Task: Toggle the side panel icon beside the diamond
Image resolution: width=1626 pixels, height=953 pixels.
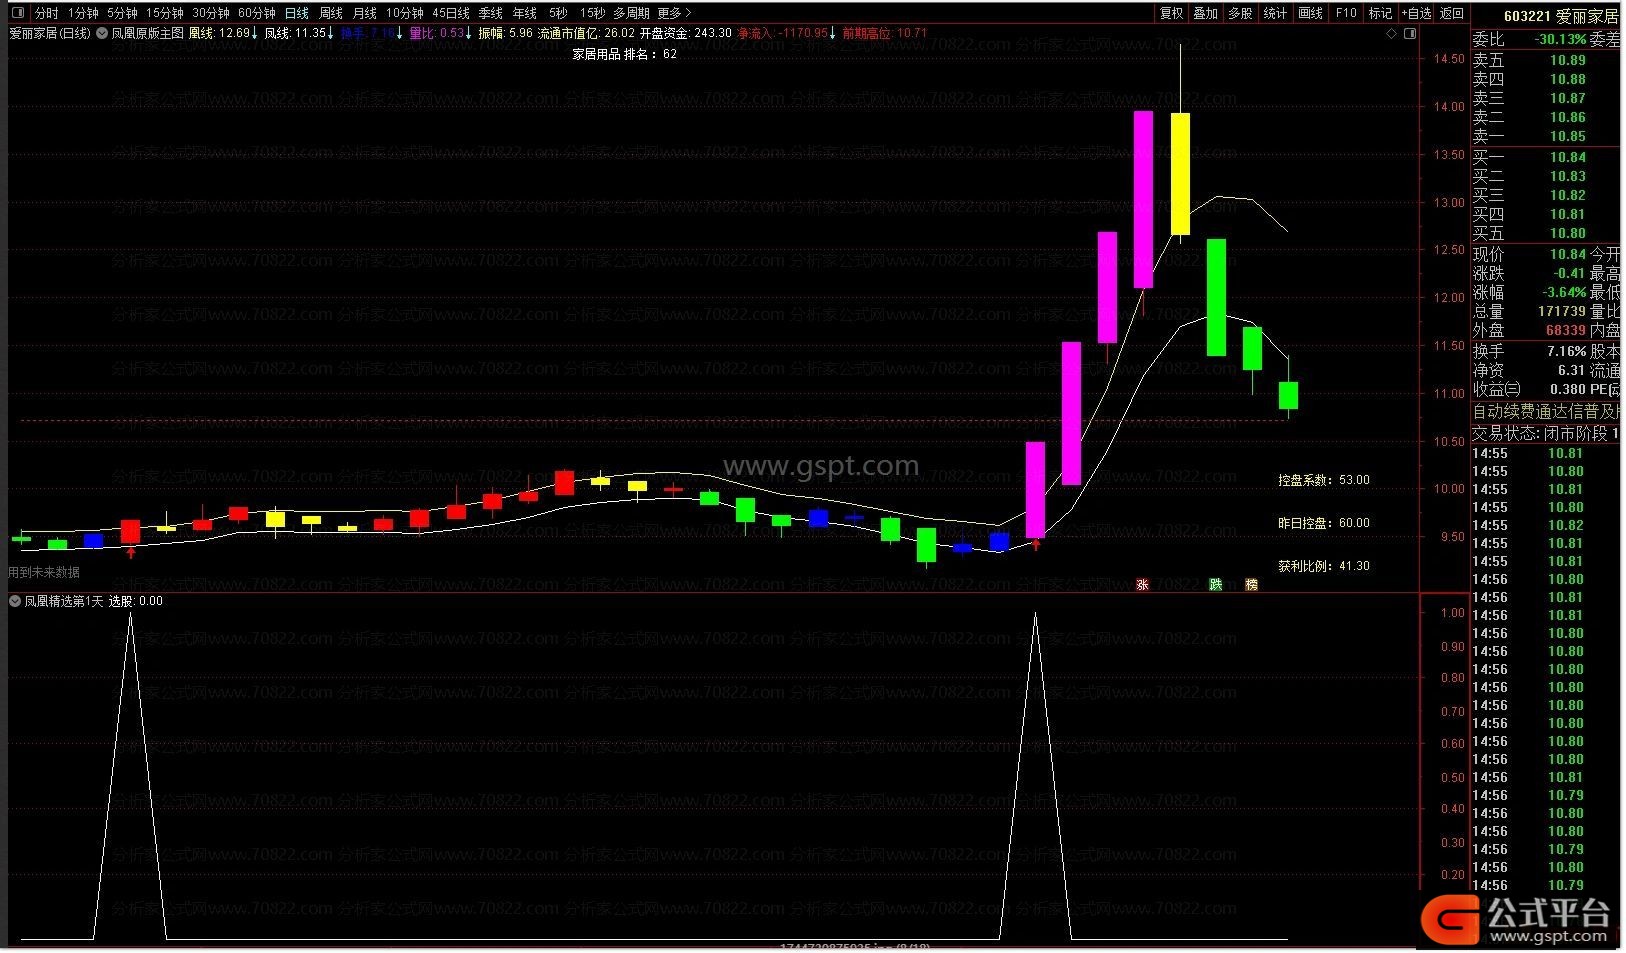Action: (1410, 33)
